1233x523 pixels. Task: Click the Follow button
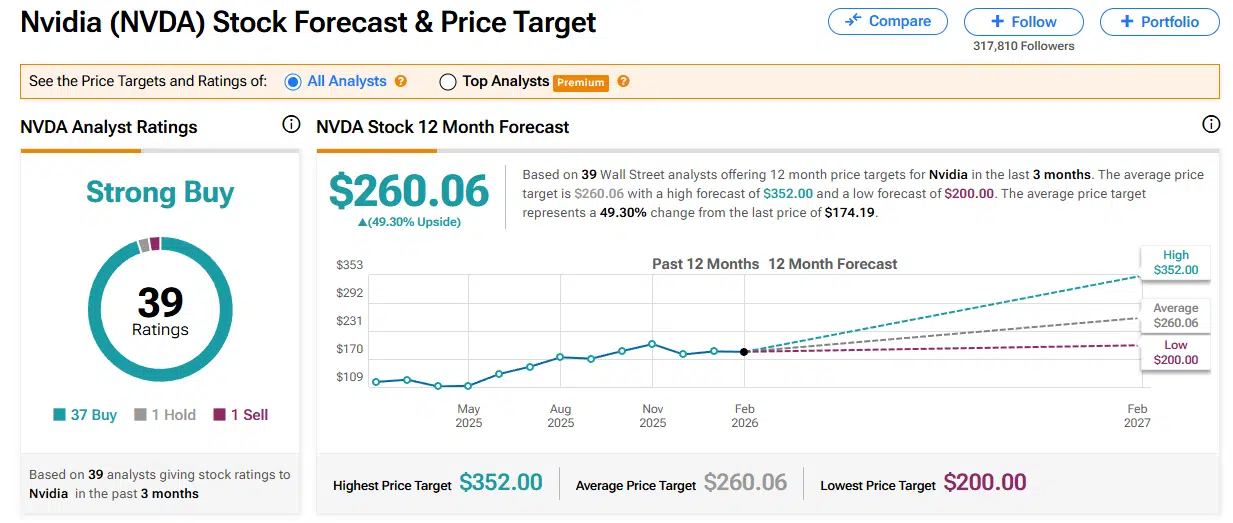click(x=1023, y=22)
